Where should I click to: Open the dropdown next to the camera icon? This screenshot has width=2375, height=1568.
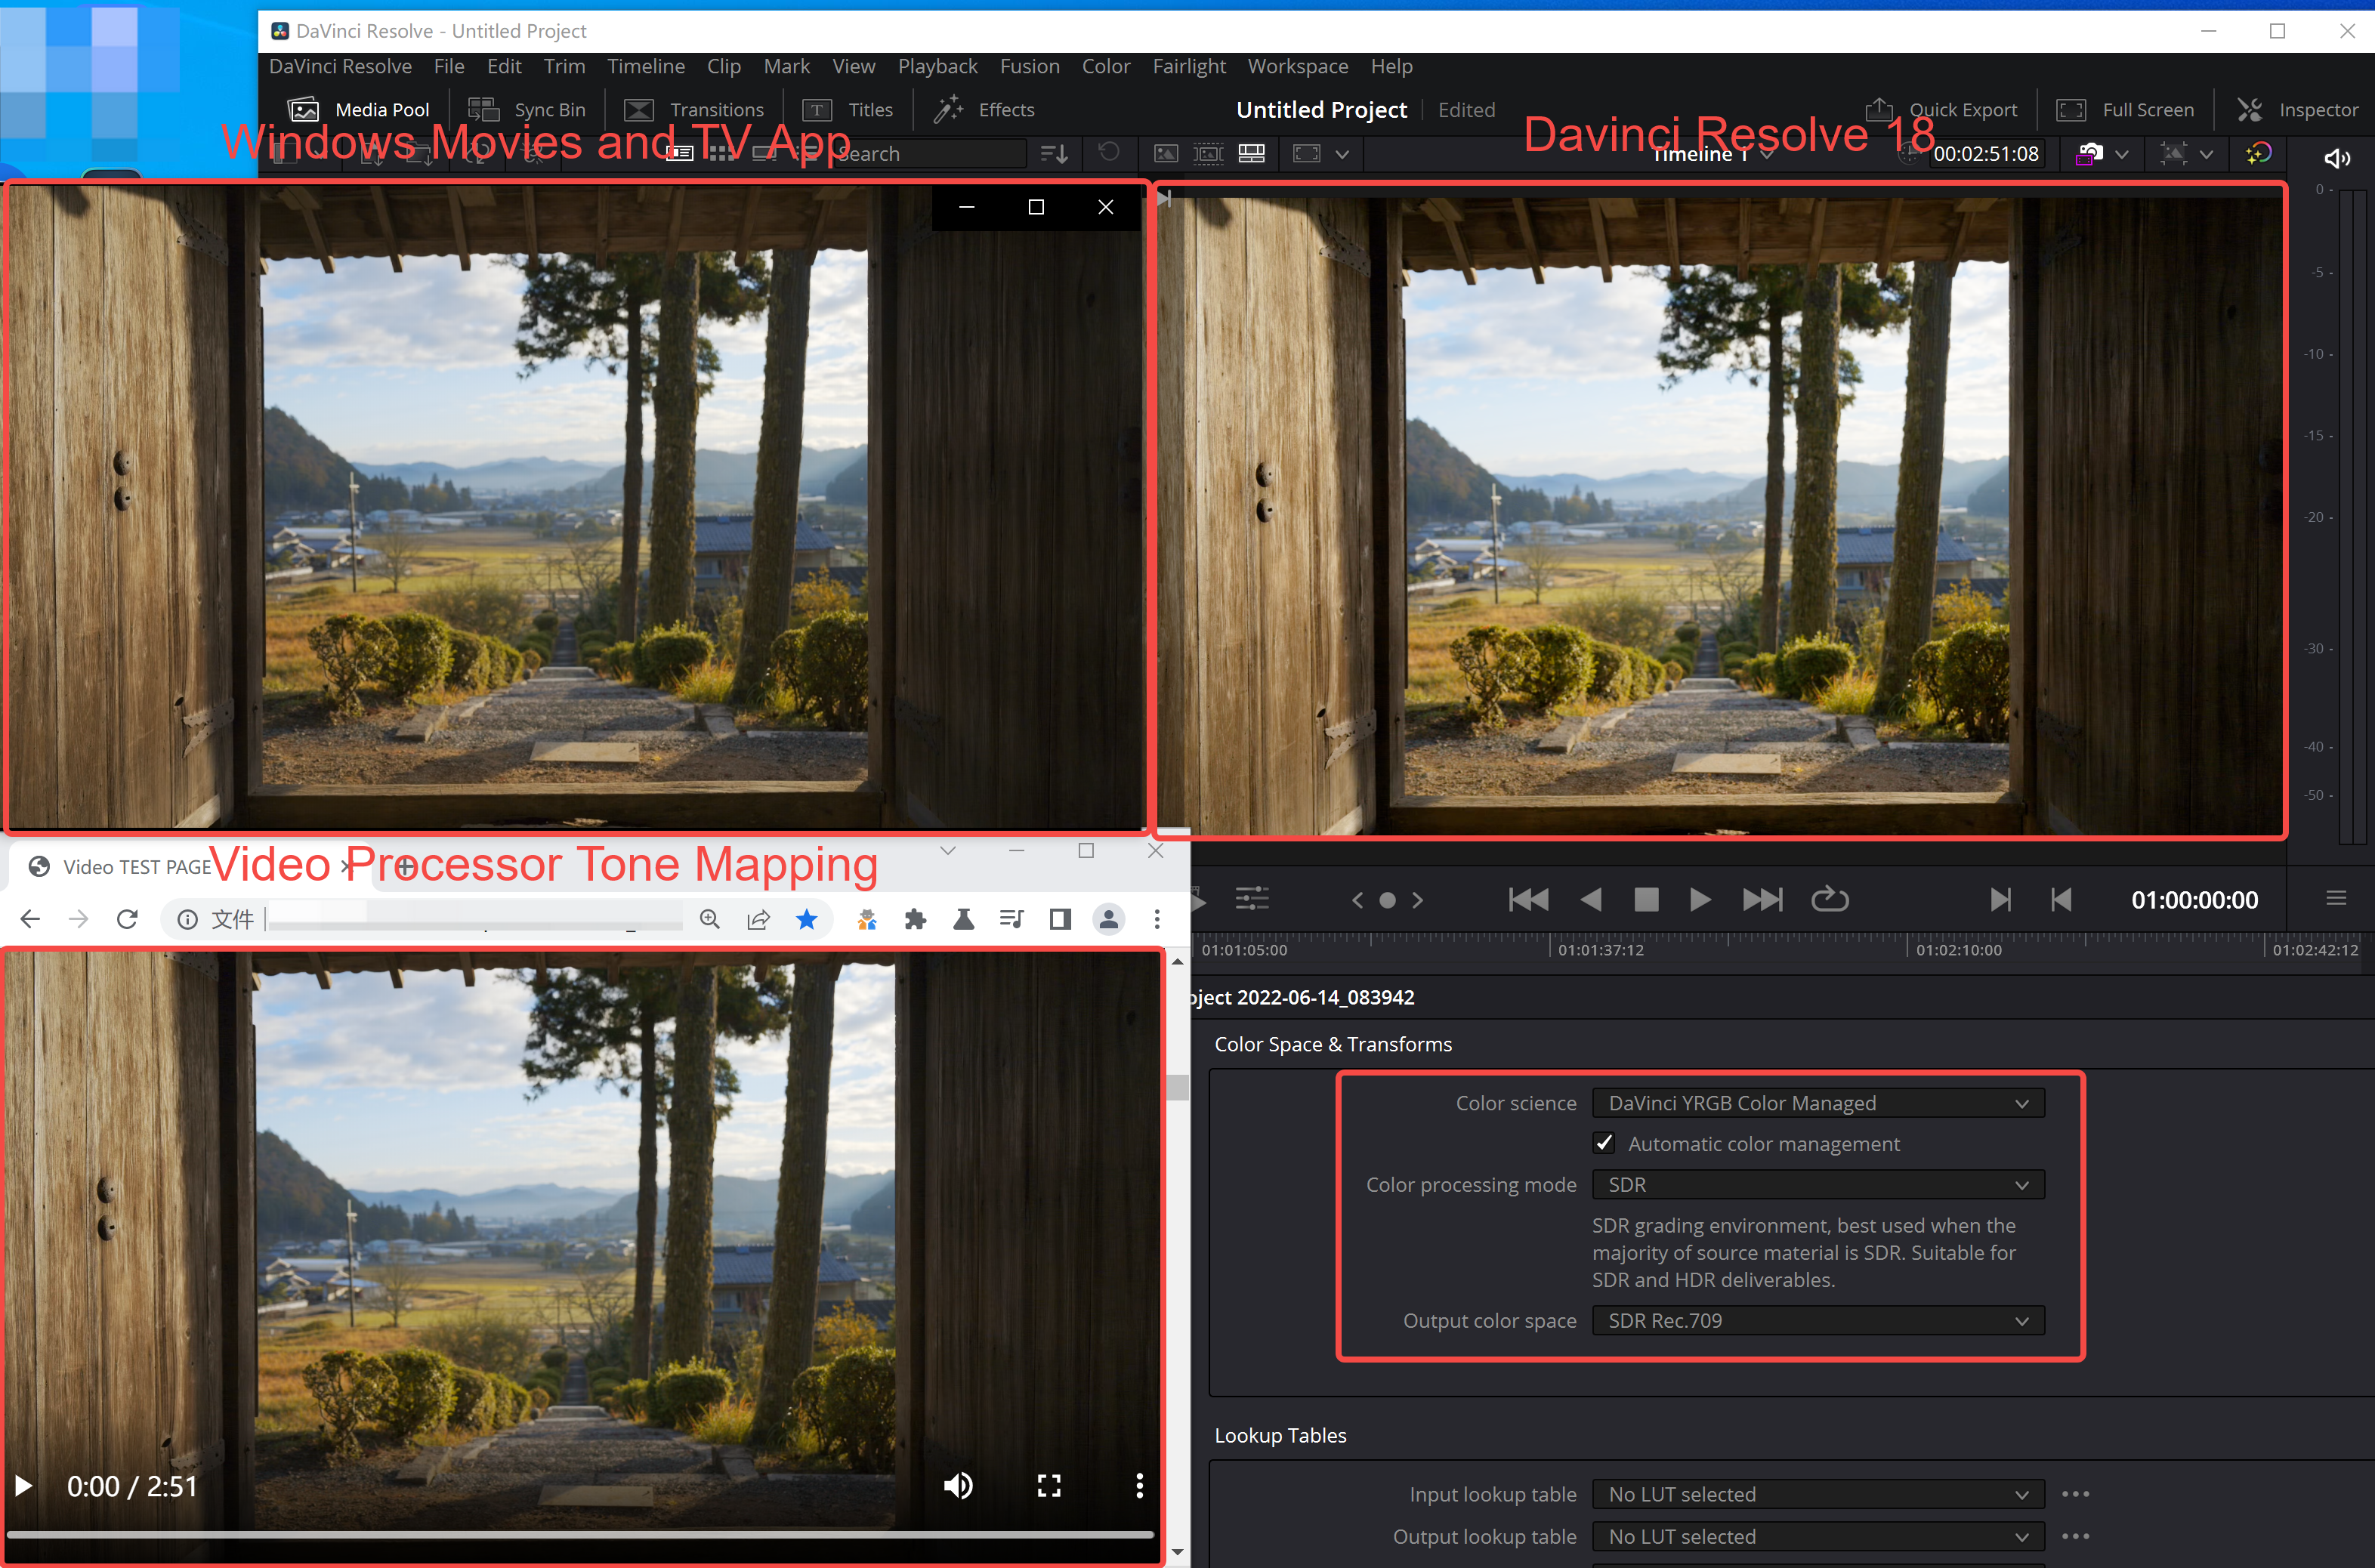2122,154
